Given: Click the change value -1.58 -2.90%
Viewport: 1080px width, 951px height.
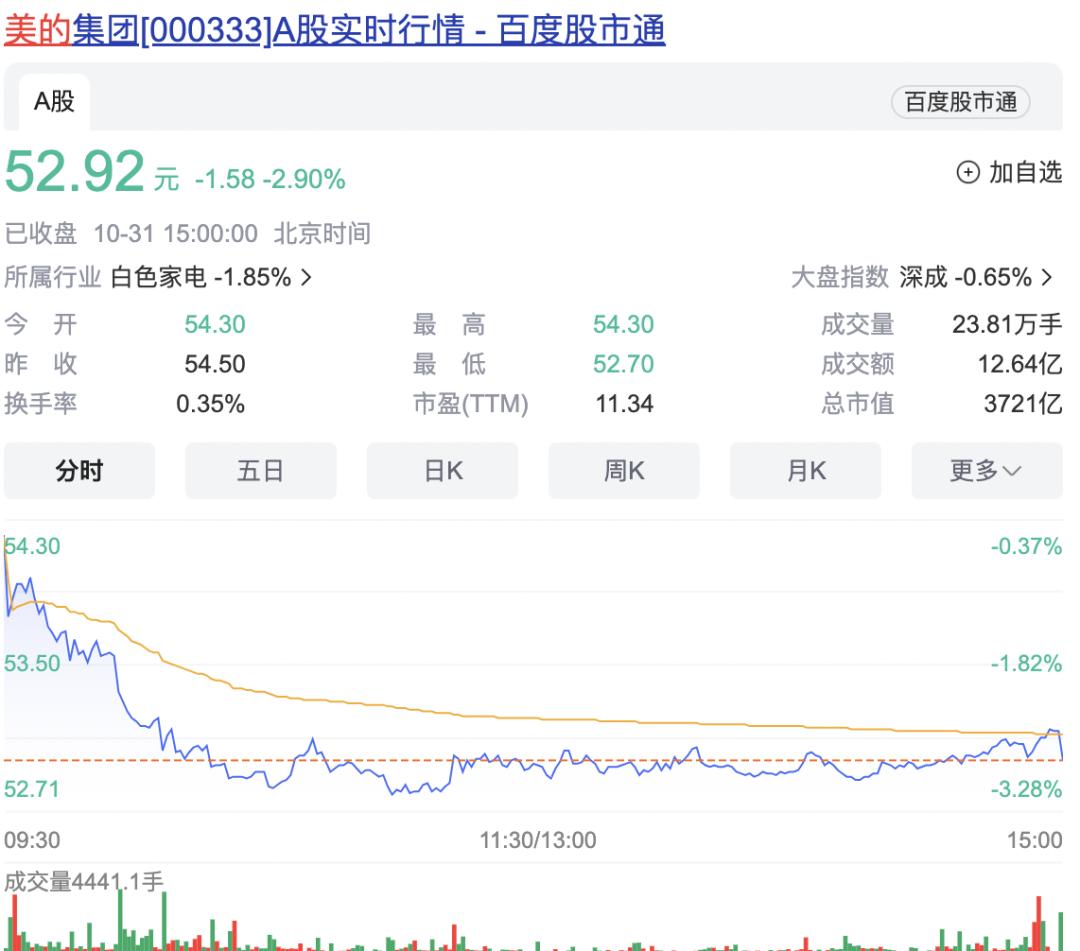Looking at the screenshot, I should coord(270,179).
